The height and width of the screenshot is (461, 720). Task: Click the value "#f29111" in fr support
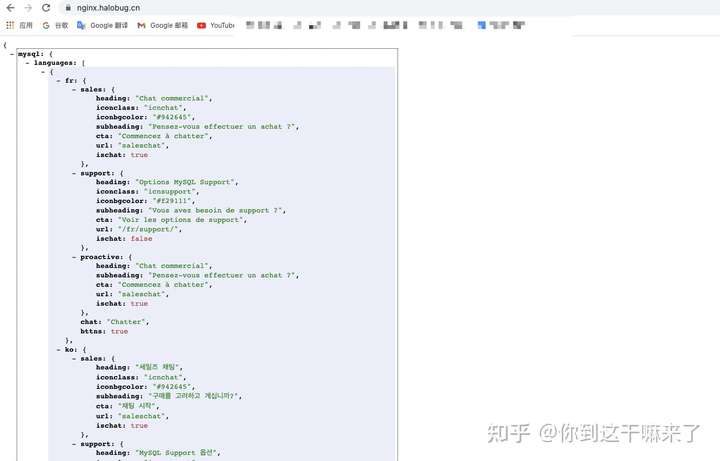tap(172, 201)
